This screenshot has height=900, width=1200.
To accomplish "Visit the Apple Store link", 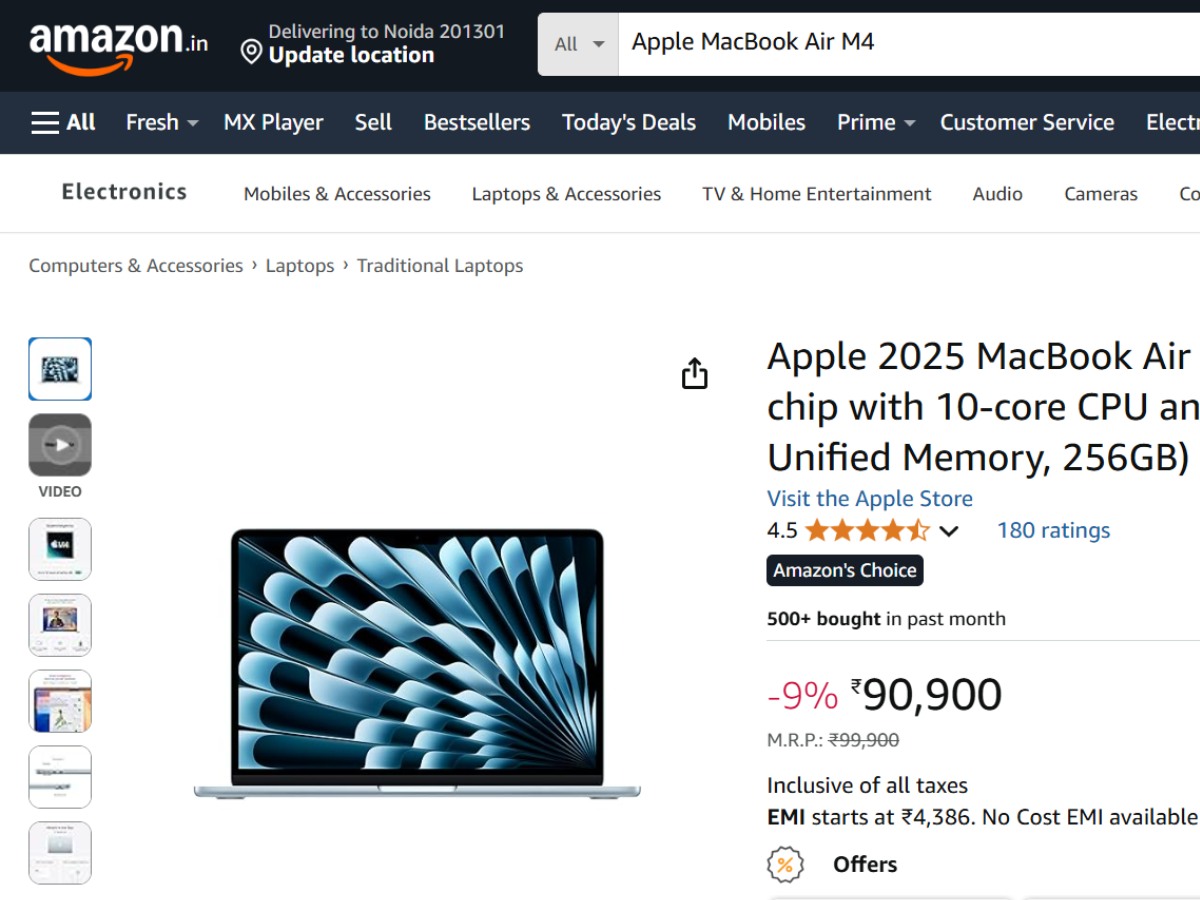I will pos(870,499).
